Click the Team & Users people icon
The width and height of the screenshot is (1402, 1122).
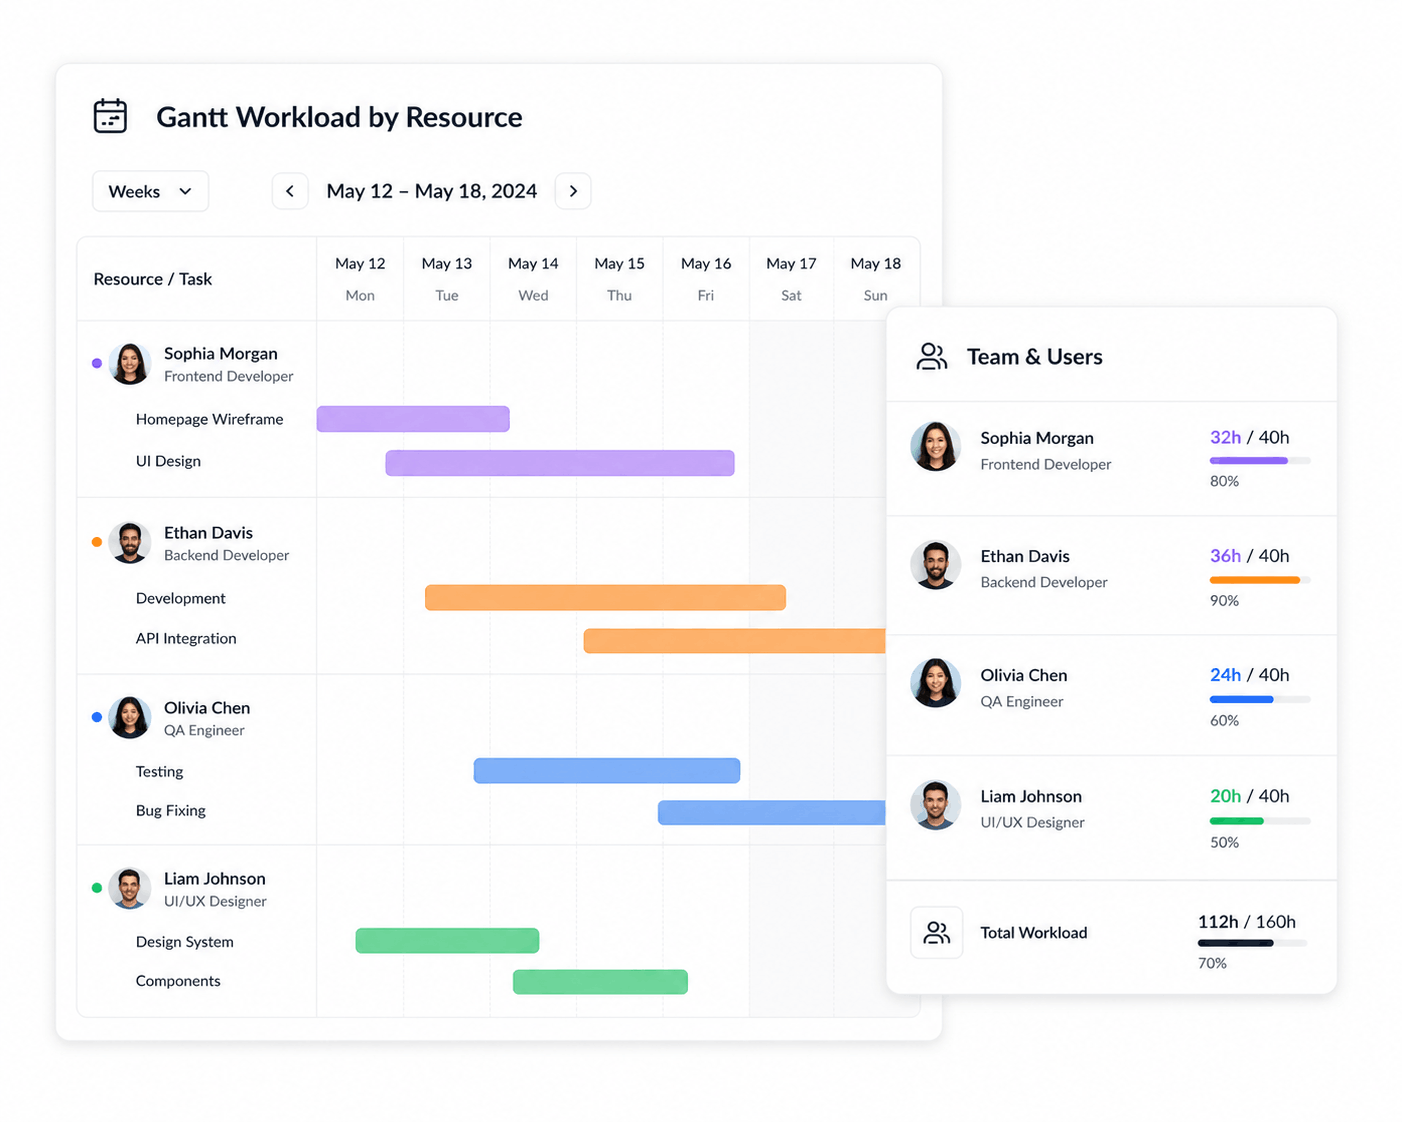[x=931, y=357]
